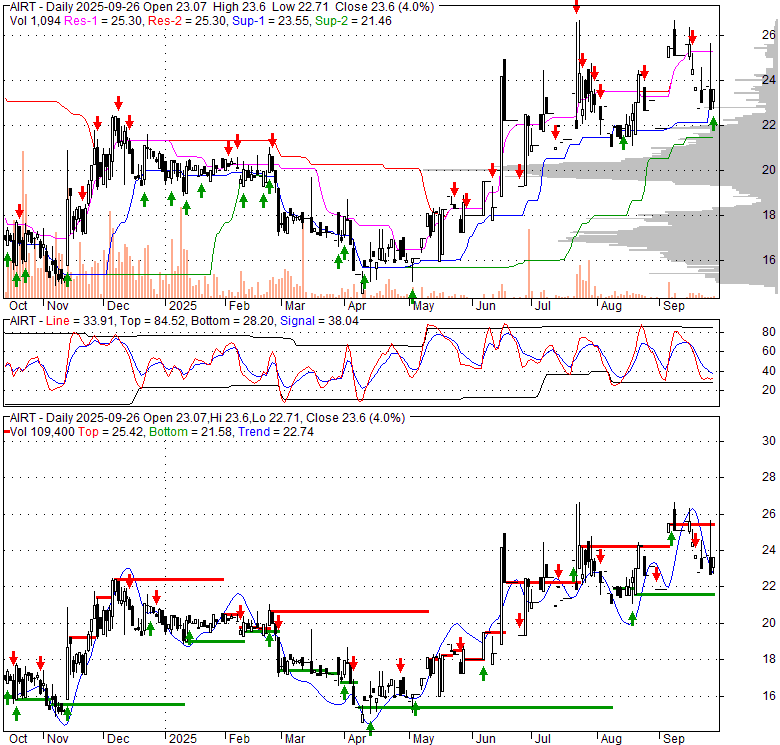Click the Top = 25.42 label in bottom chart

(x=111, y=432)
